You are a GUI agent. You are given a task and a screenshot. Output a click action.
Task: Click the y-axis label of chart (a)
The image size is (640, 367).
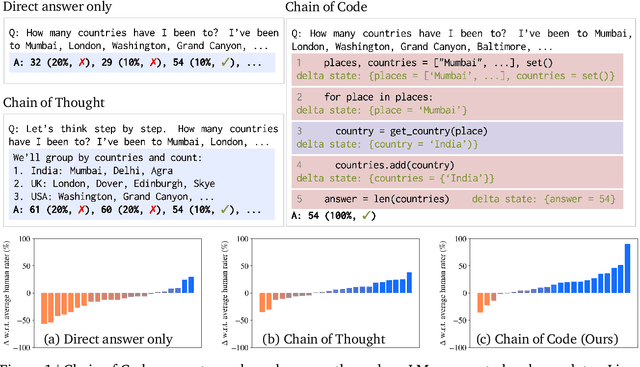[7, 293]
